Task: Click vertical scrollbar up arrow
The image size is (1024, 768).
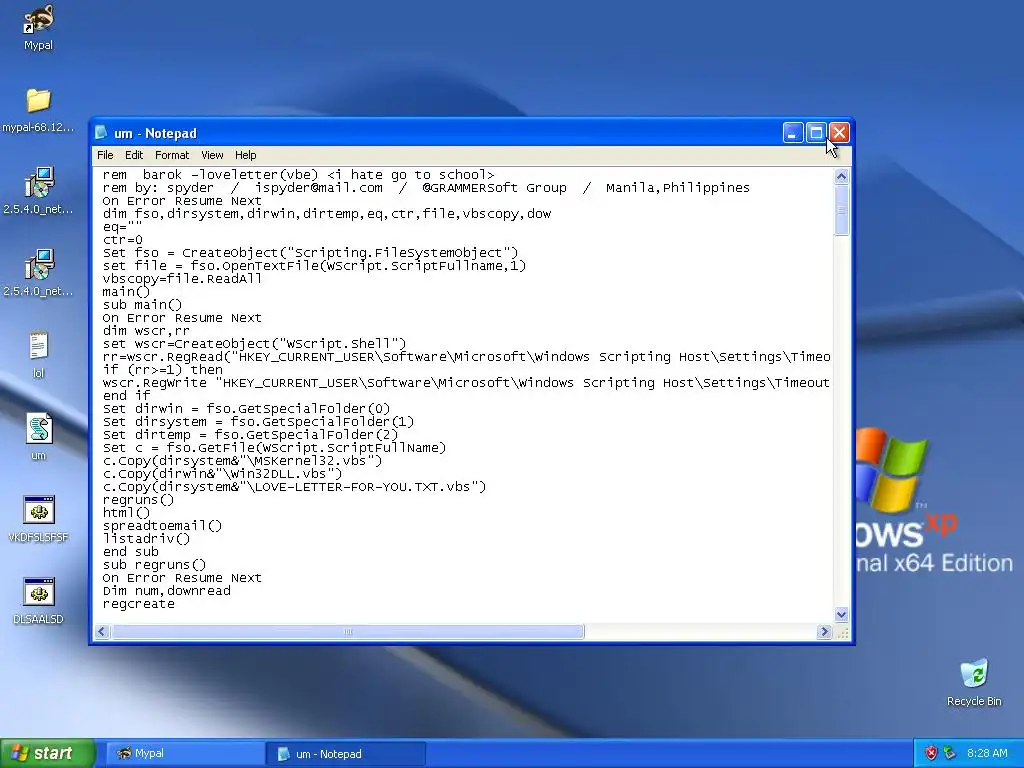Action: tap(841, 176)
